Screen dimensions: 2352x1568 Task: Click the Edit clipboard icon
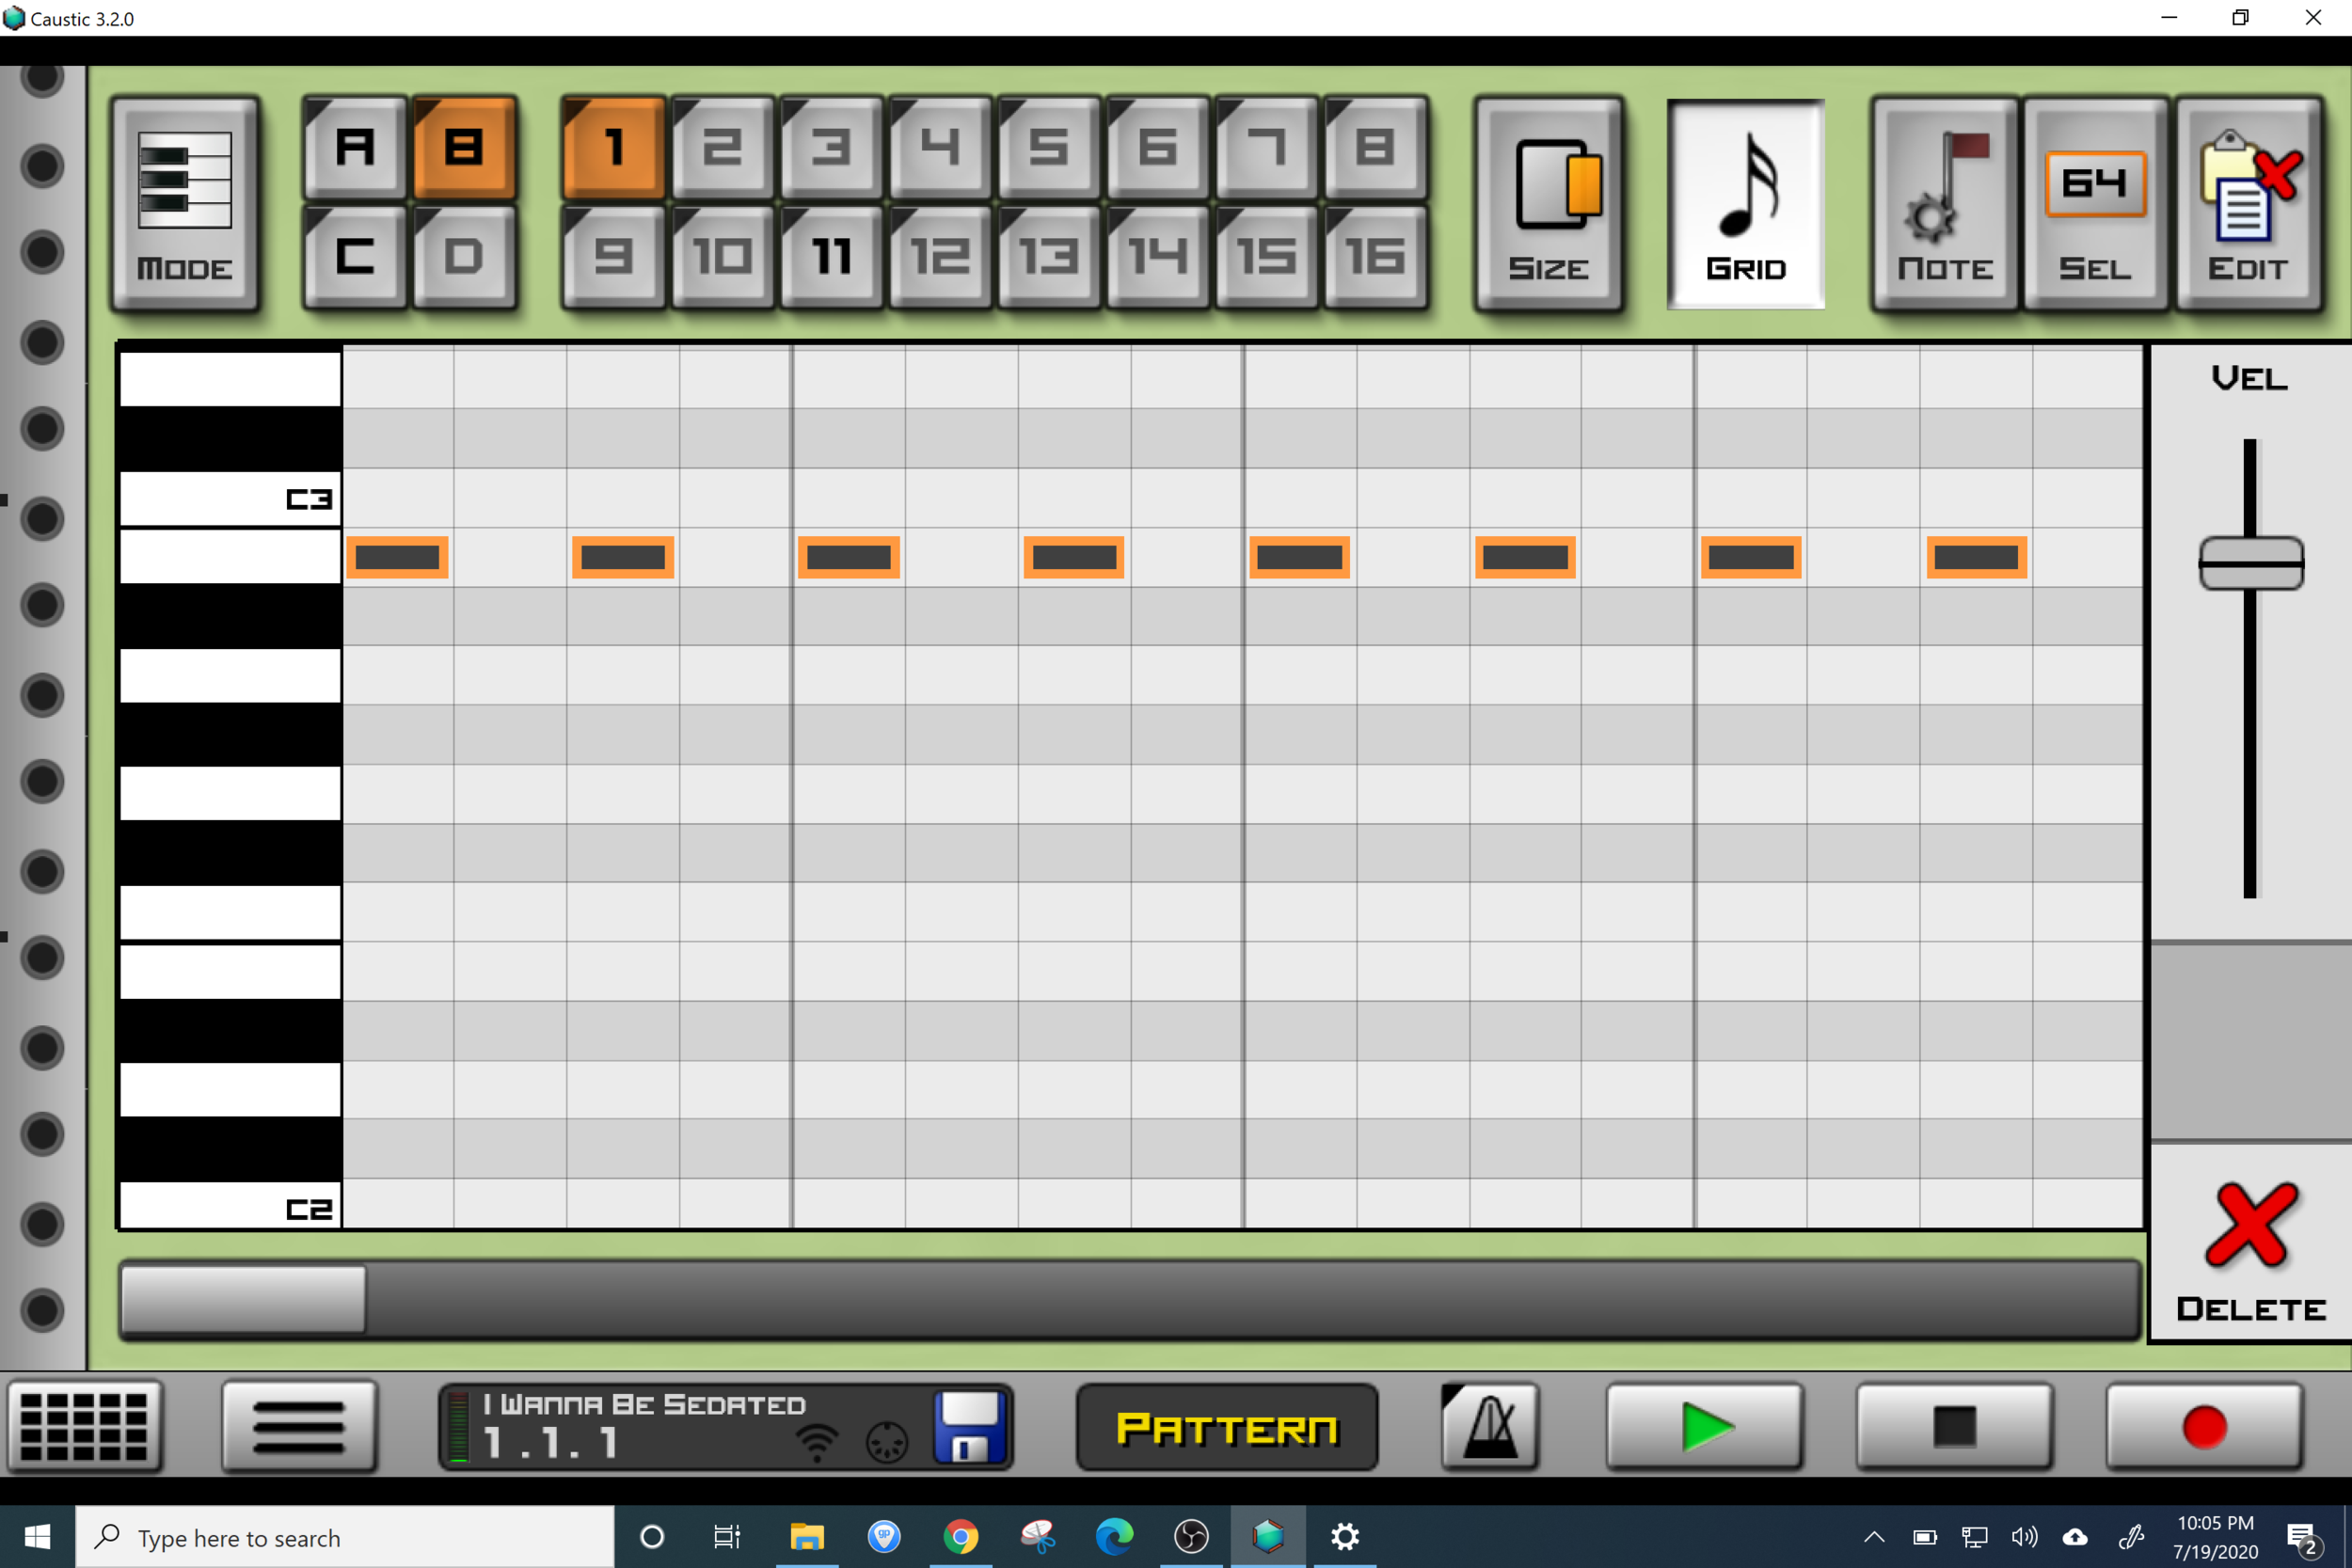(x=2248, y=205)
